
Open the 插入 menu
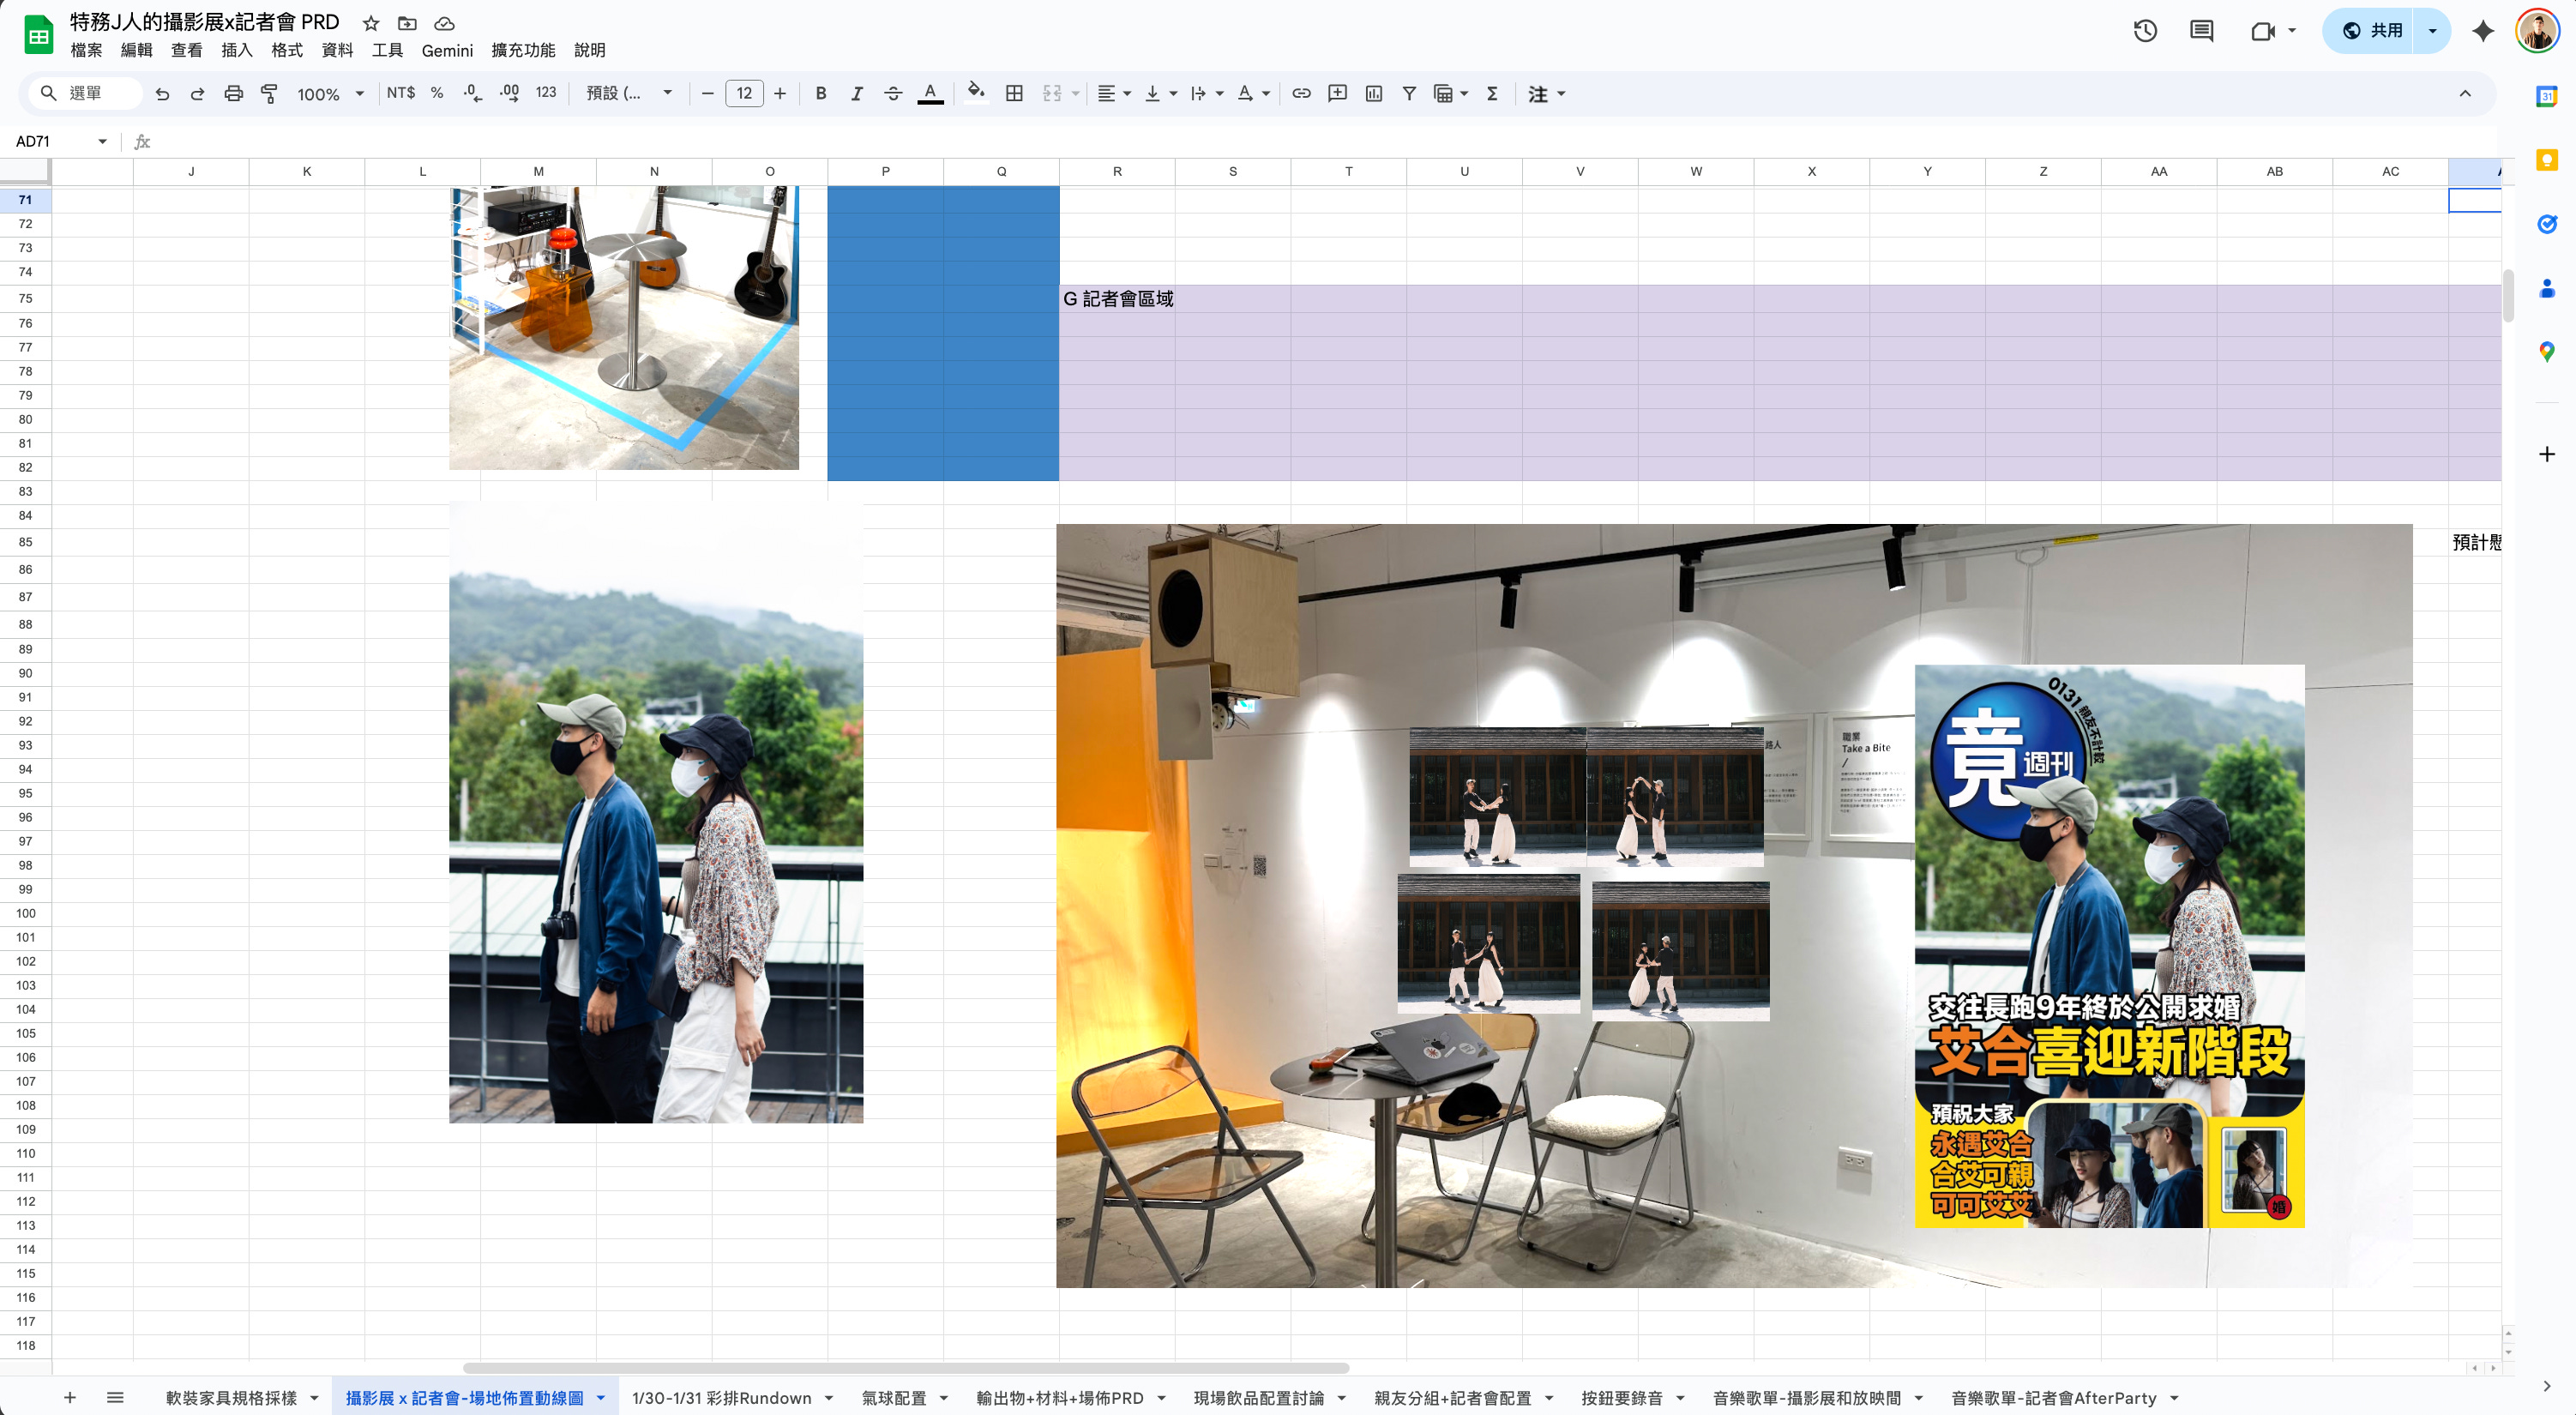point(236,50)
